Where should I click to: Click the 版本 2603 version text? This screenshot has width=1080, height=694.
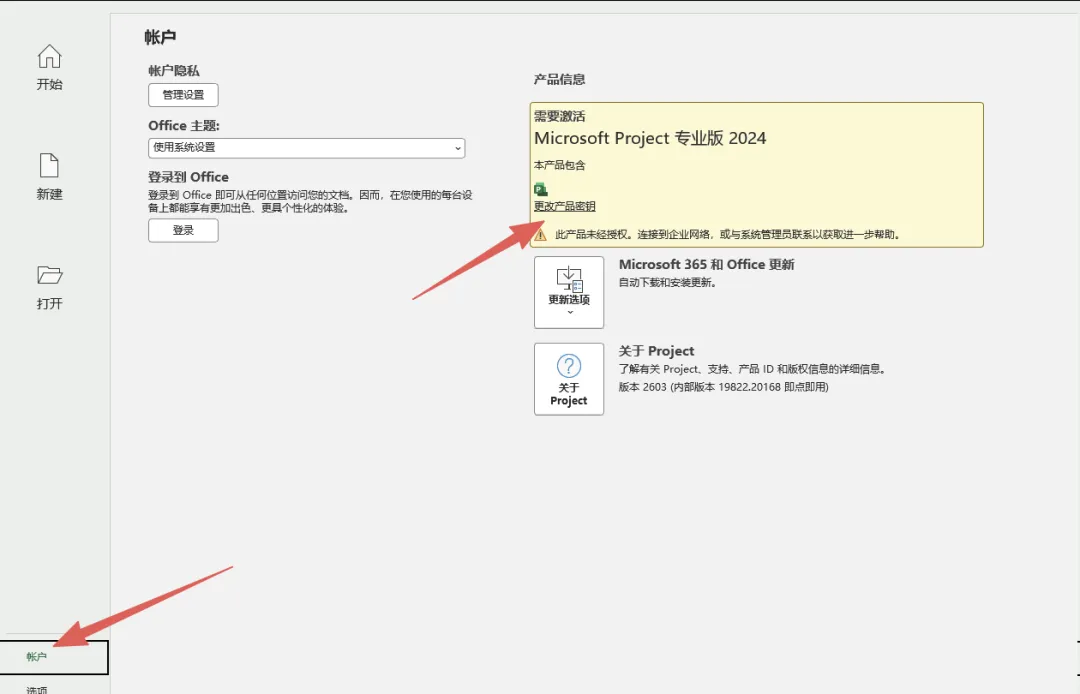click(x=723, y=387)
